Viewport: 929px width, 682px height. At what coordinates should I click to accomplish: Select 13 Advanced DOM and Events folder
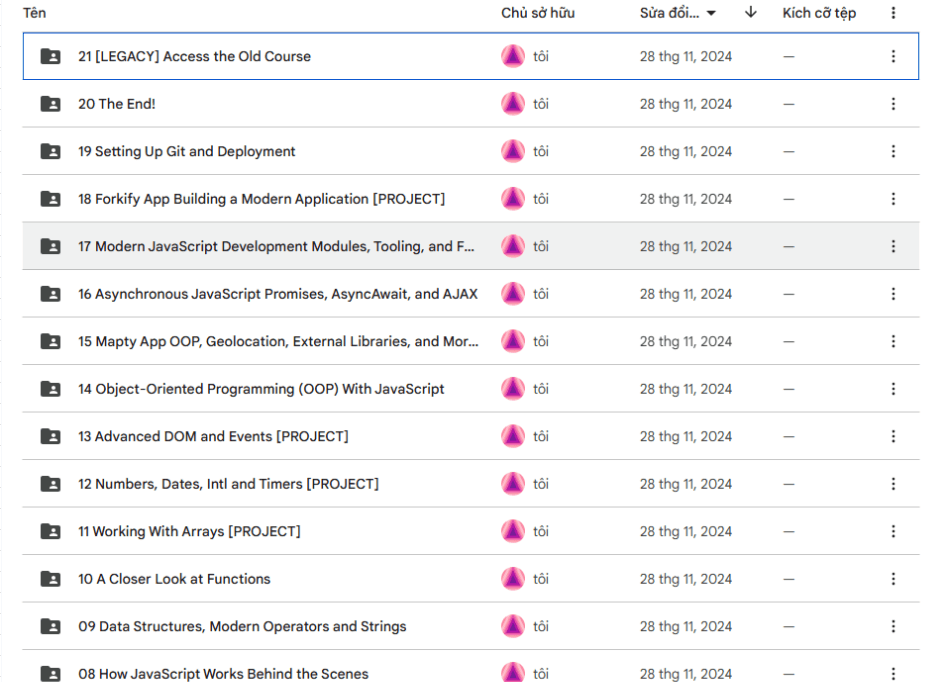coord(213,437)
